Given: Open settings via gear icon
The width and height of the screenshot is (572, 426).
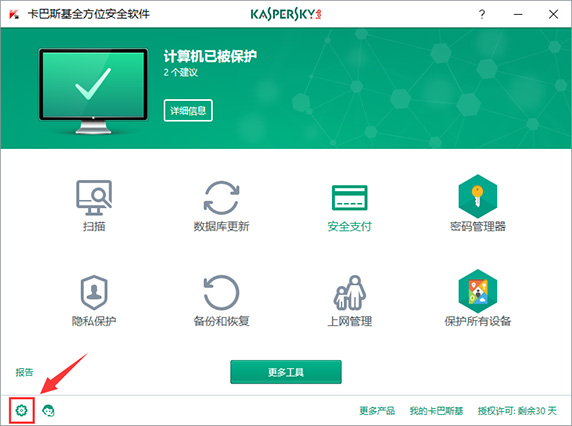Looking at the screenshot, I should pyautogui.click(x=22, y=410).
